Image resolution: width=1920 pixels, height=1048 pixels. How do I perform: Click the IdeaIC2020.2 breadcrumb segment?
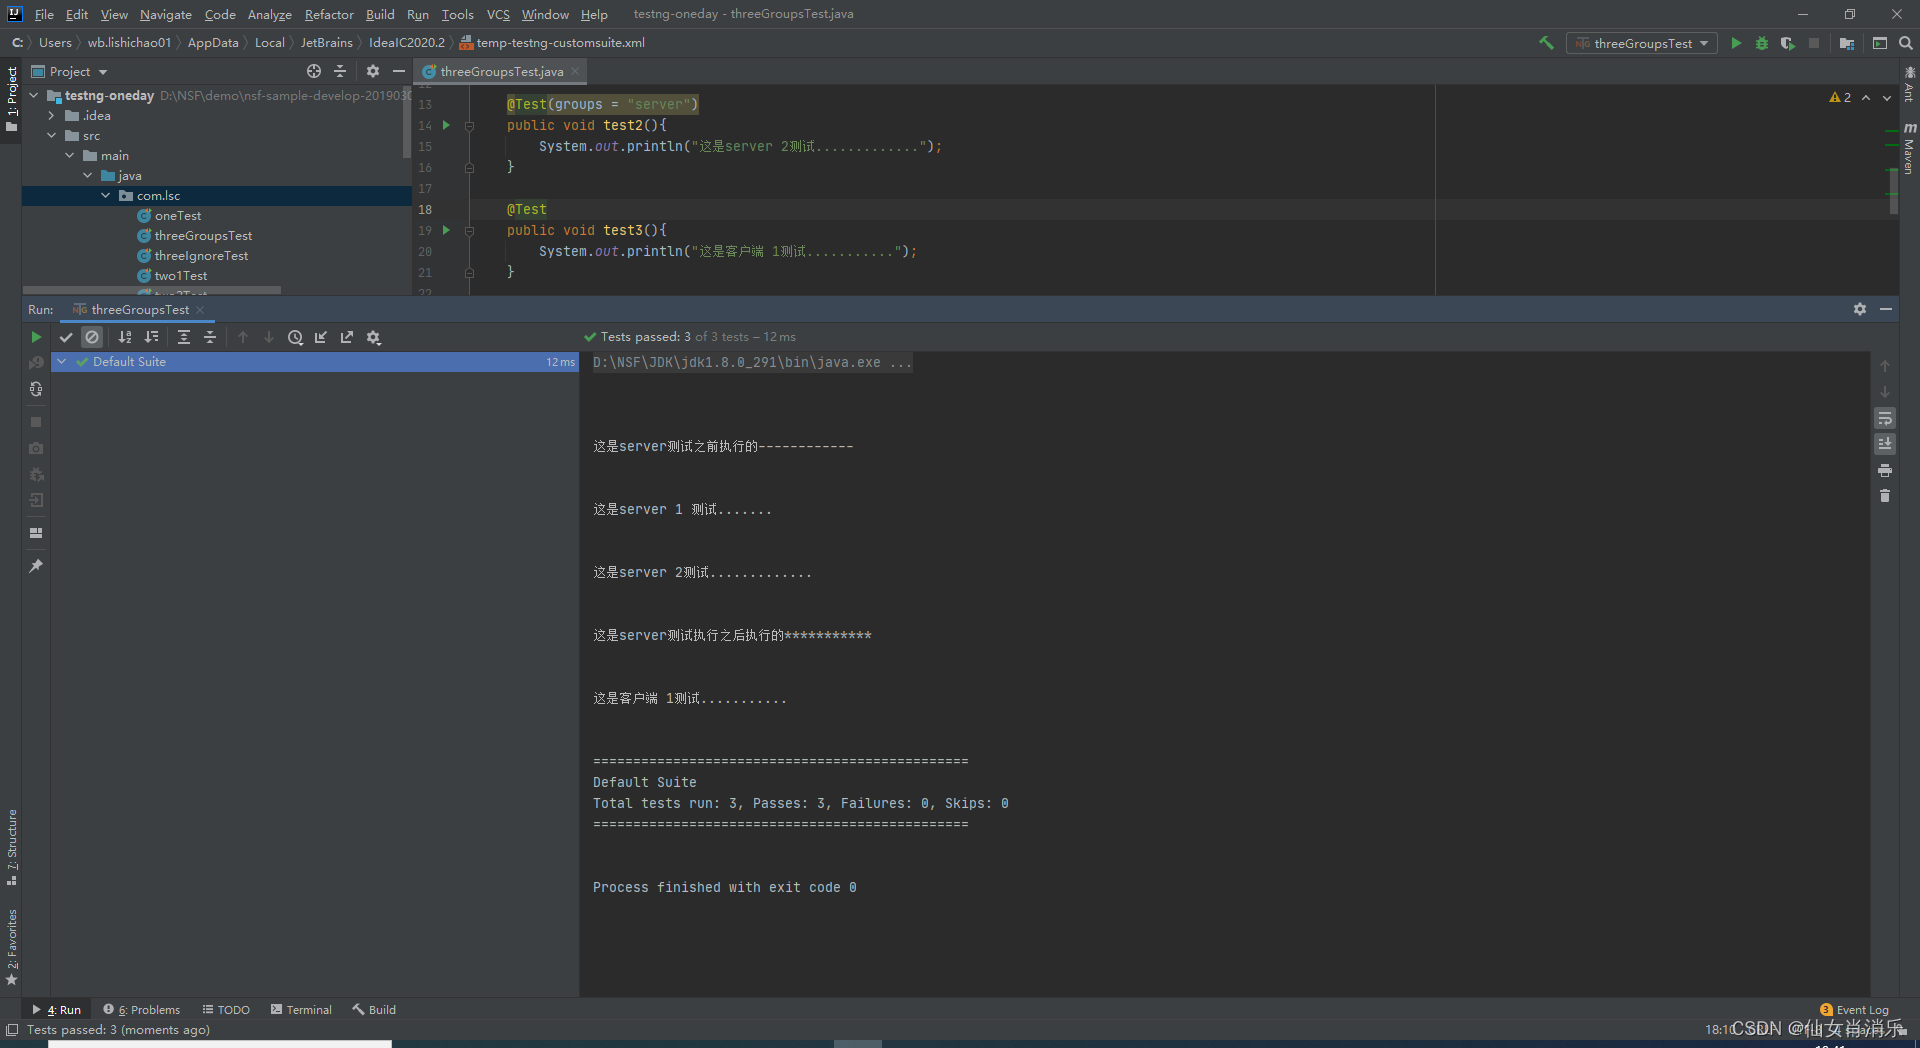point(406,42)
